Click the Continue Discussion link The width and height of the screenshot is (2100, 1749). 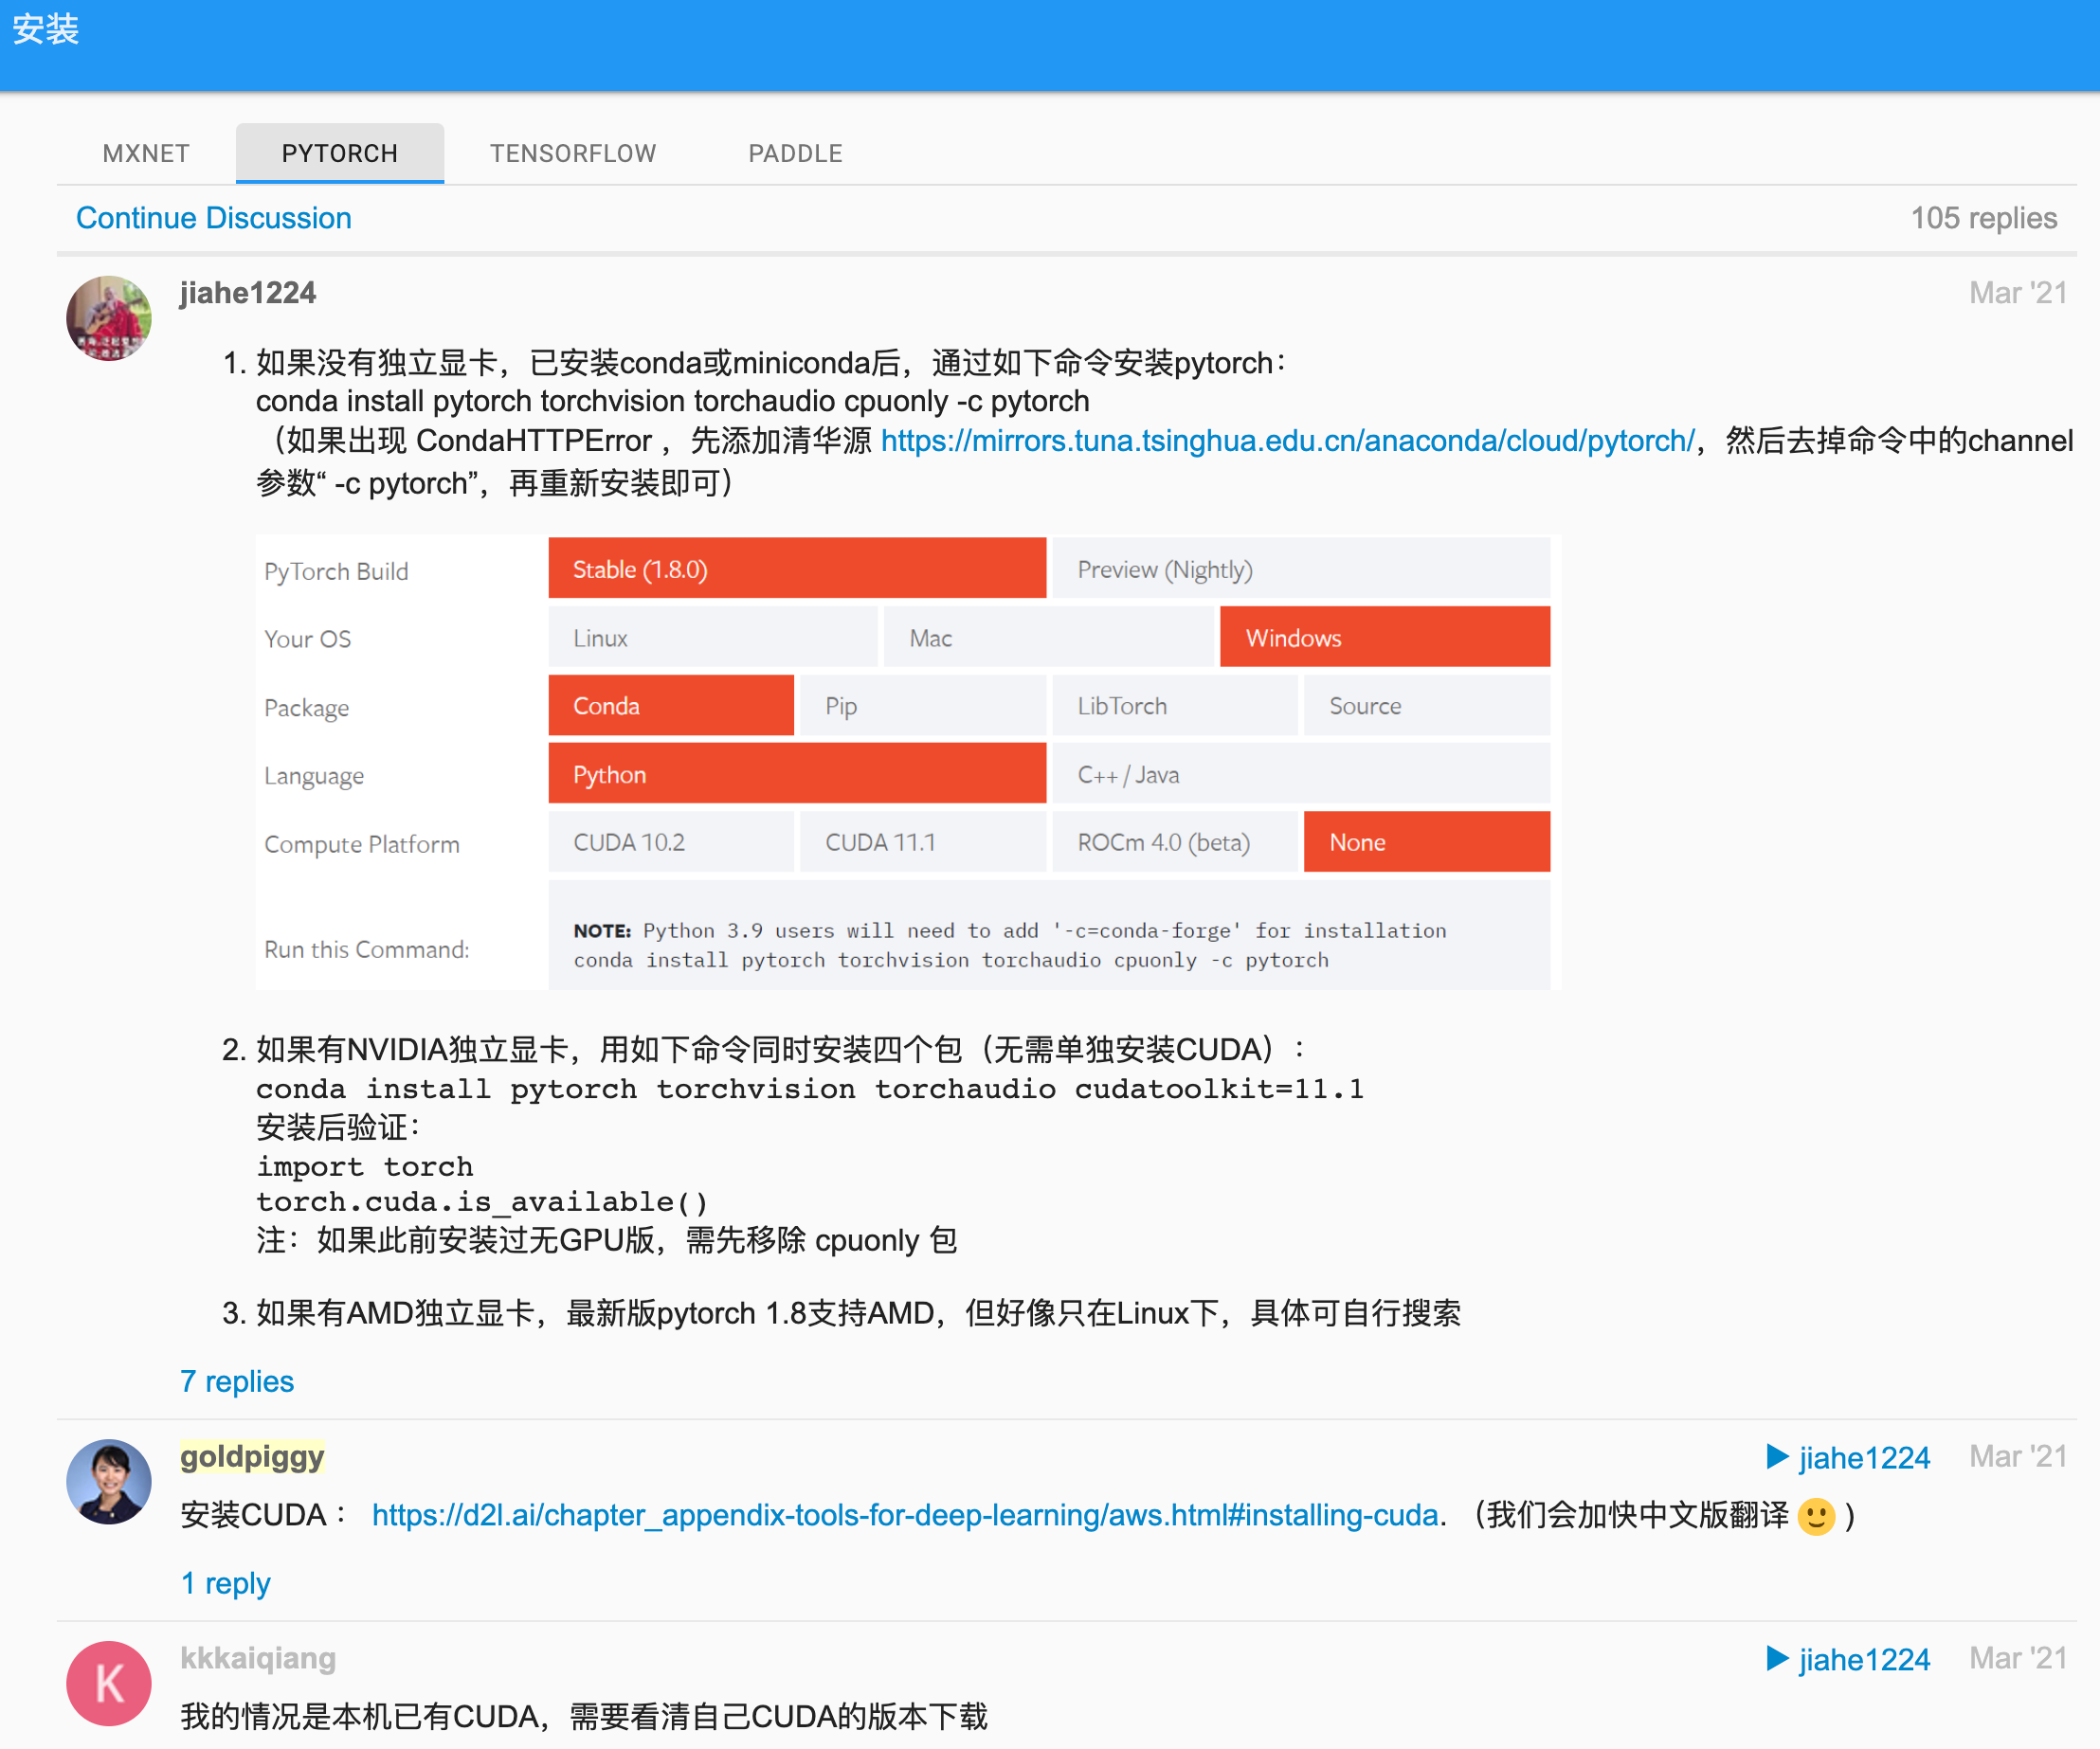click(214, 218)
